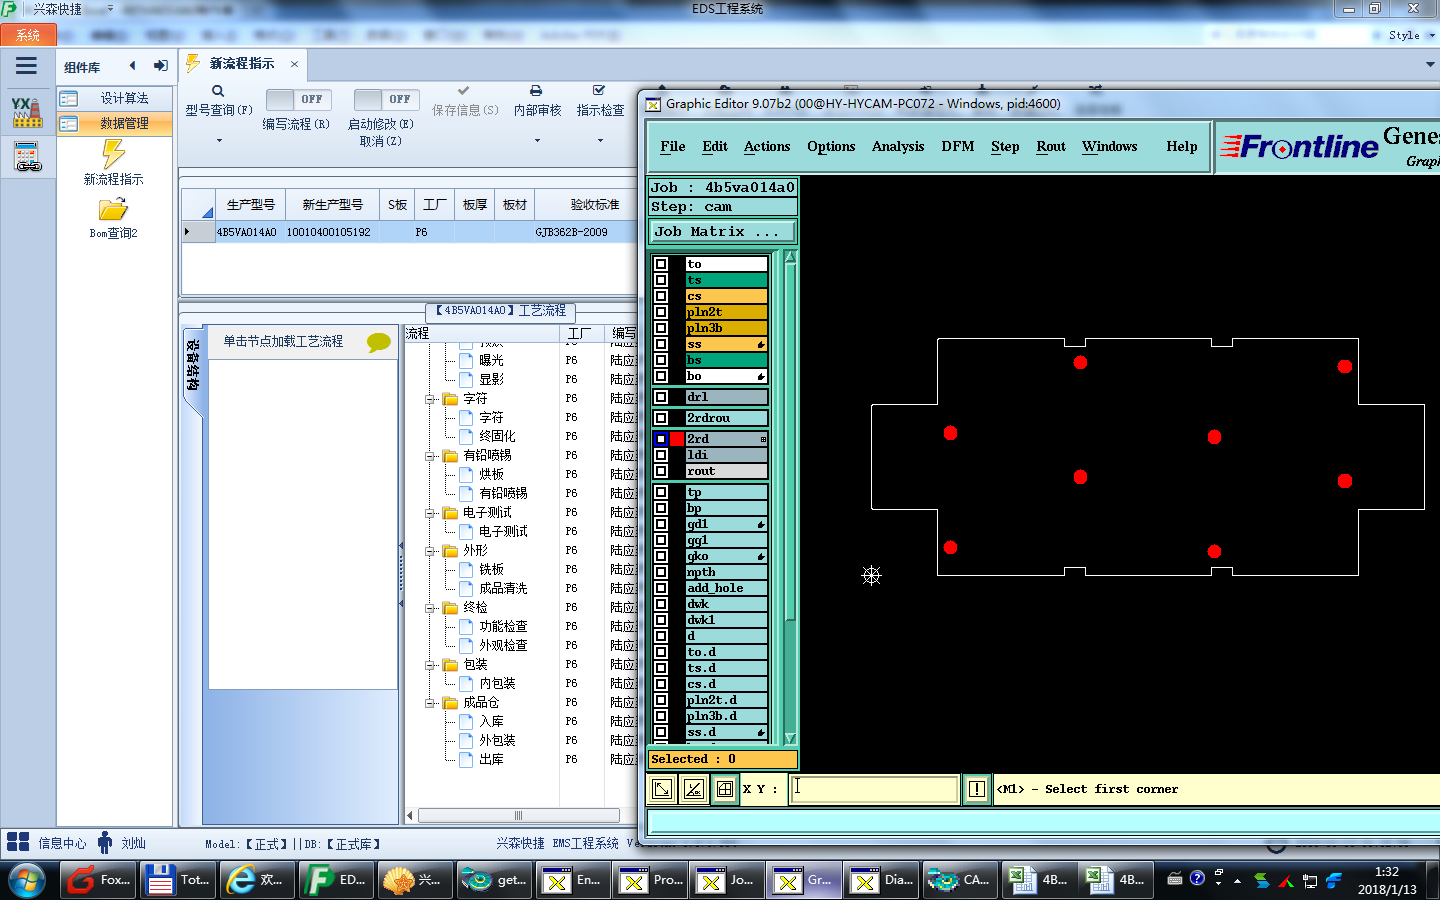1440x900 pixels.
Task: Click the 内部审核 printer icon
Action: coord(536,90)
